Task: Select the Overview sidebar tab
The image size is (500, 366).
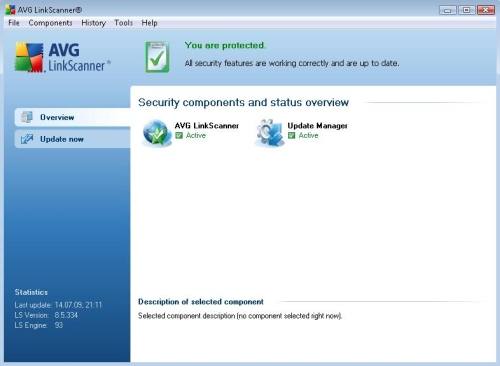Action: [x=72, y=117]
